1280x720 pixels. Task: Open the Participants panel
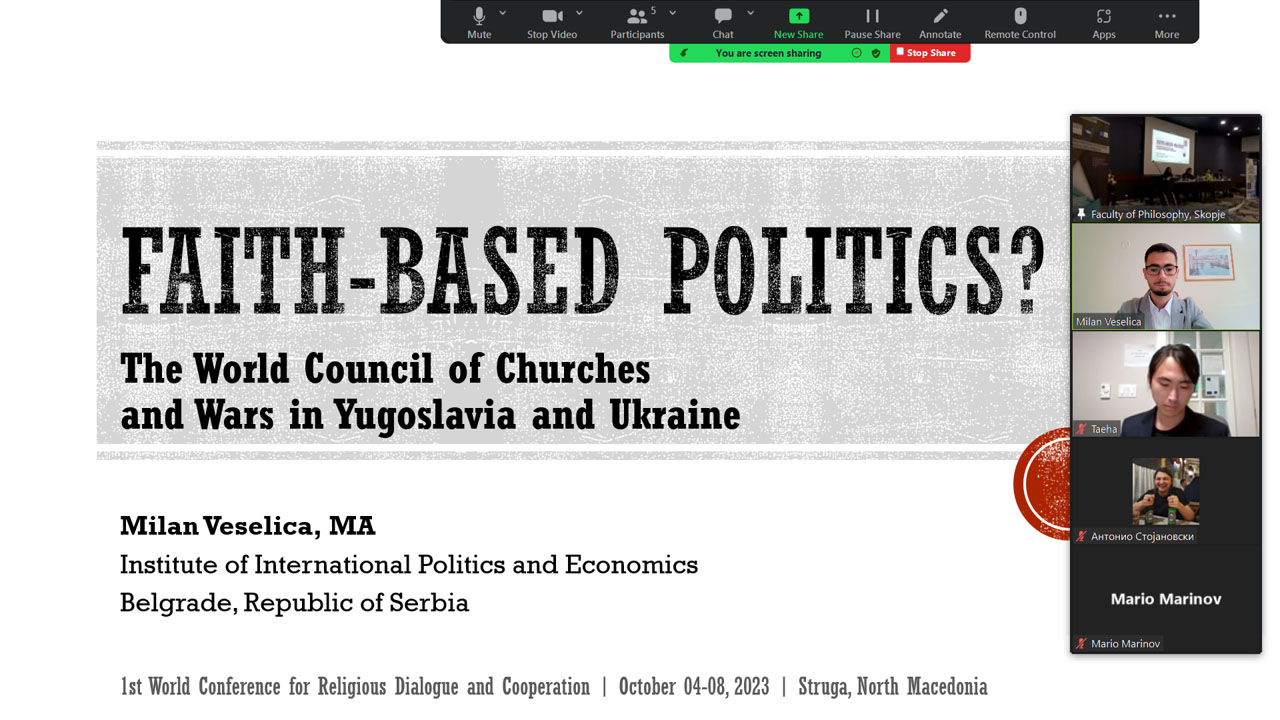[637, 22]
